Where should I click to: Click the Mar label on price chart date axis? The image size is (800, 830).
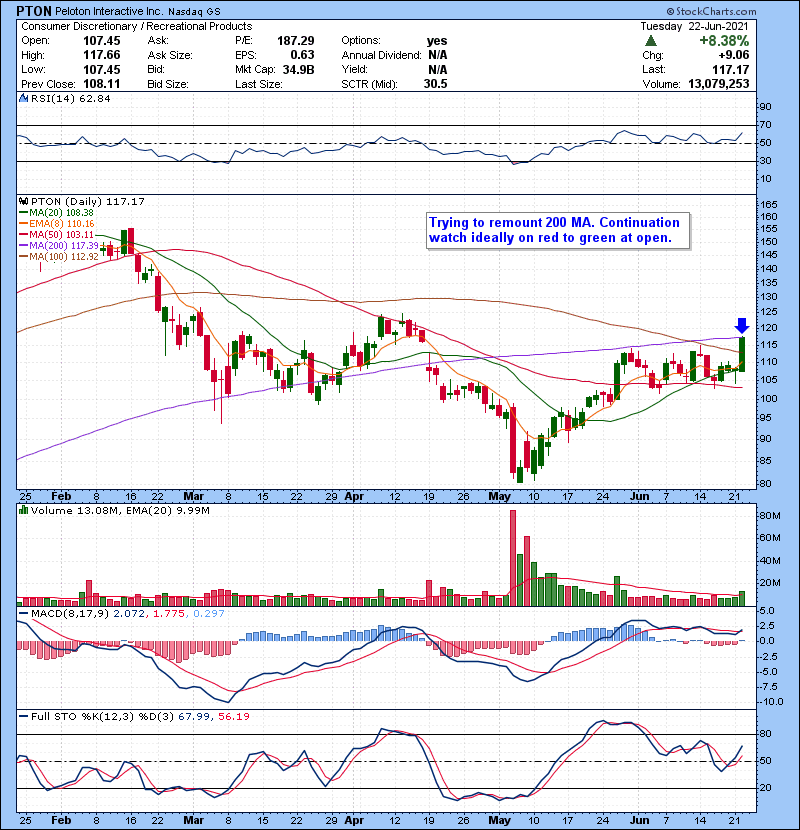tap(193, 497)
